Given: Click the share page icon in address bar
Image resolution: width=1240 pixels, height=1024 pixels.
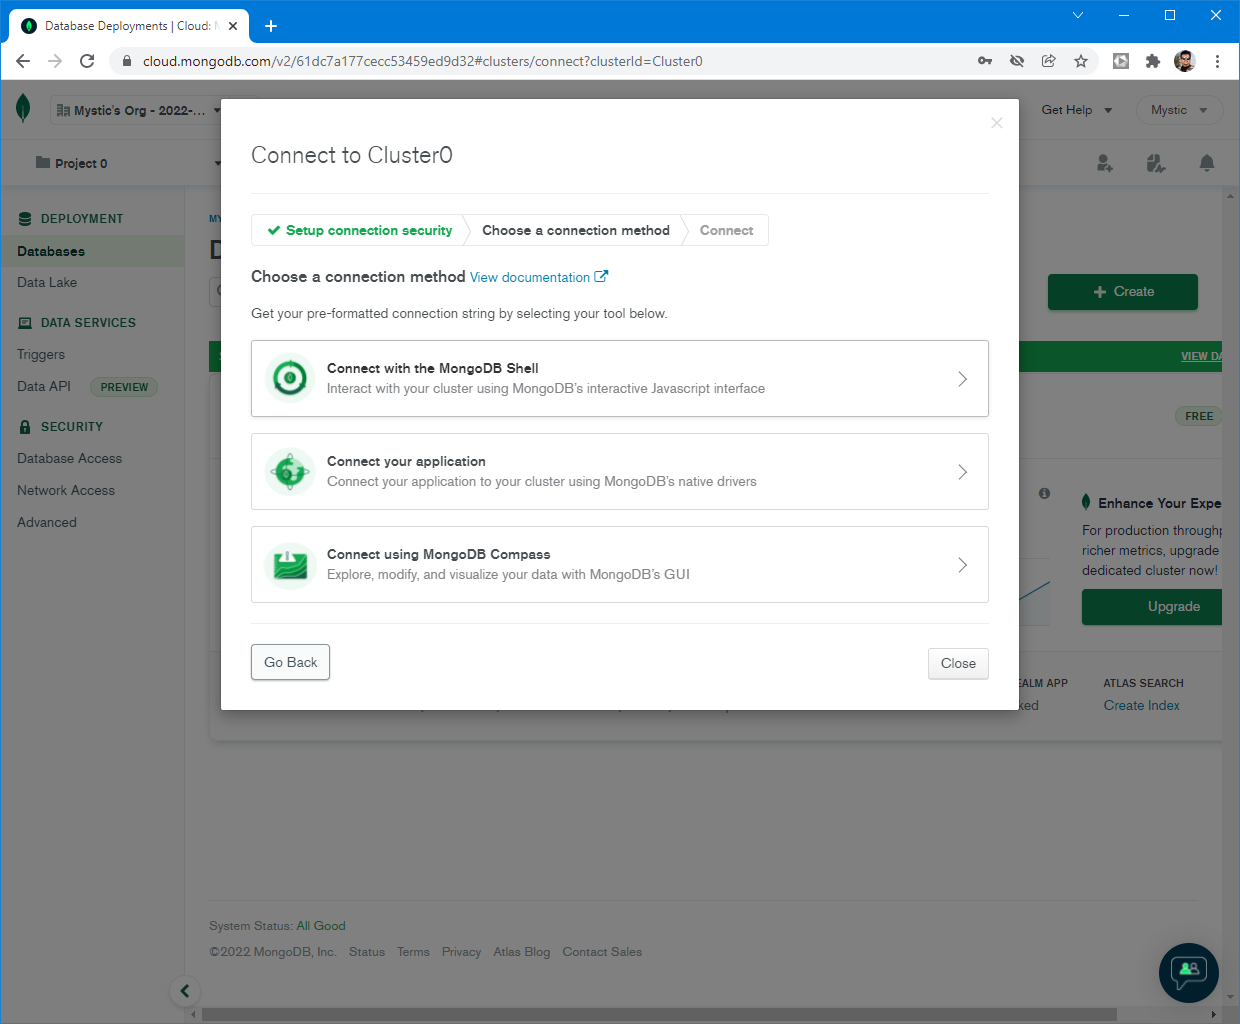Looking at the screenshot, I should coord(1049,61).
